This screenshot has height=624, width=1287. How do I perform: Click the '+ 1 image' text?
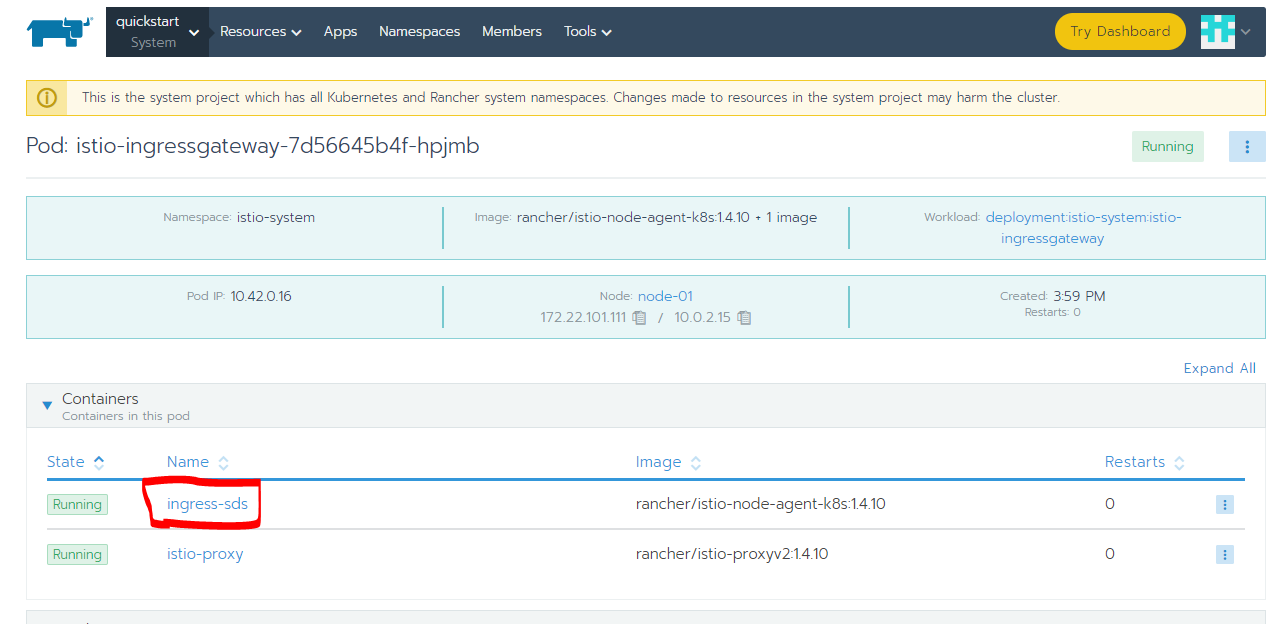(786, 217)
